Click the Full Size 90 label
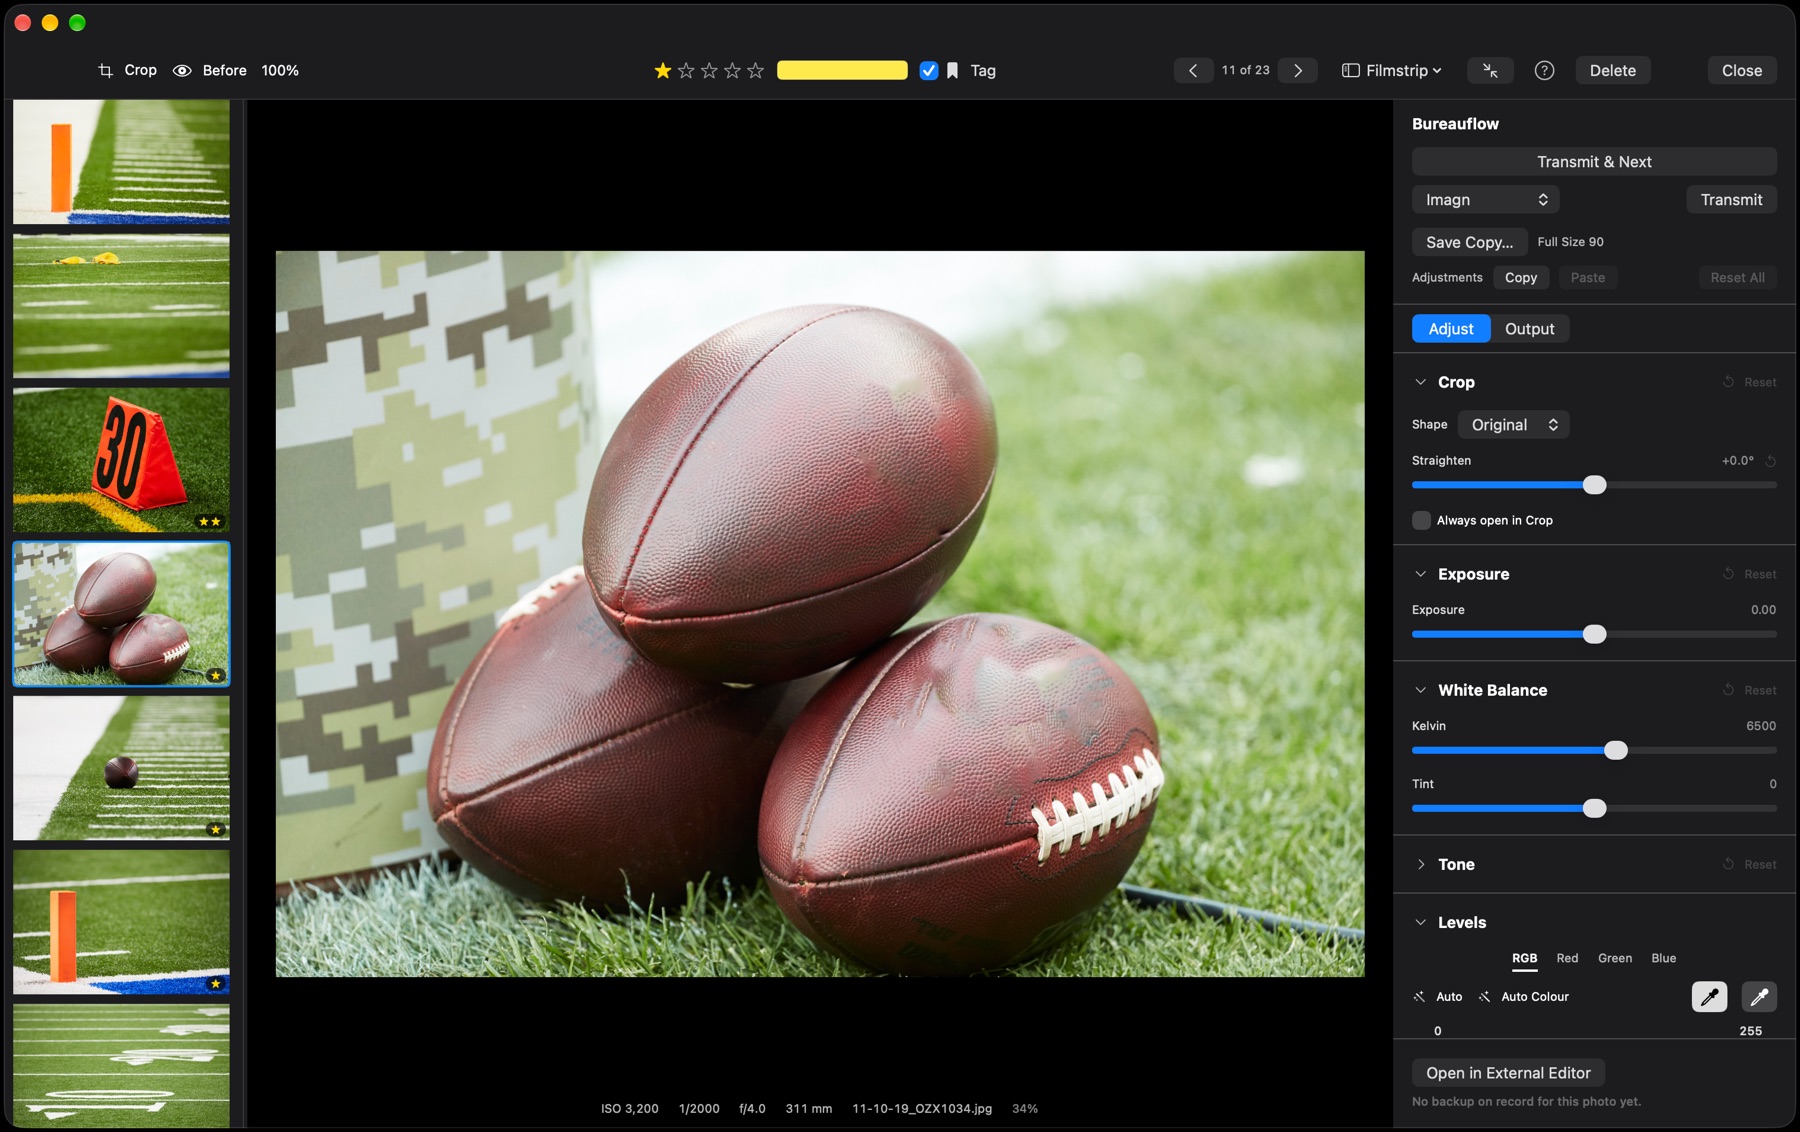The width and height of the screenshot is (1800, 1132). tap(1570, 242)
